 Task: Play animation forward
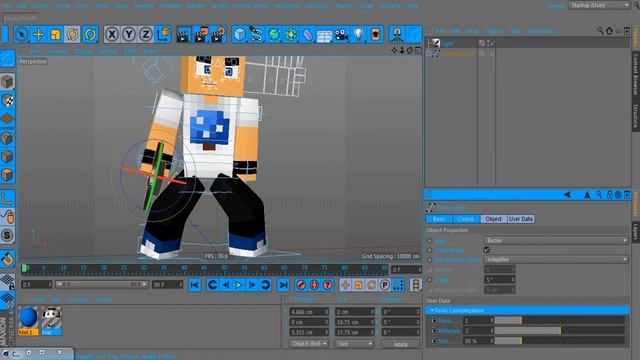[239, 285]
